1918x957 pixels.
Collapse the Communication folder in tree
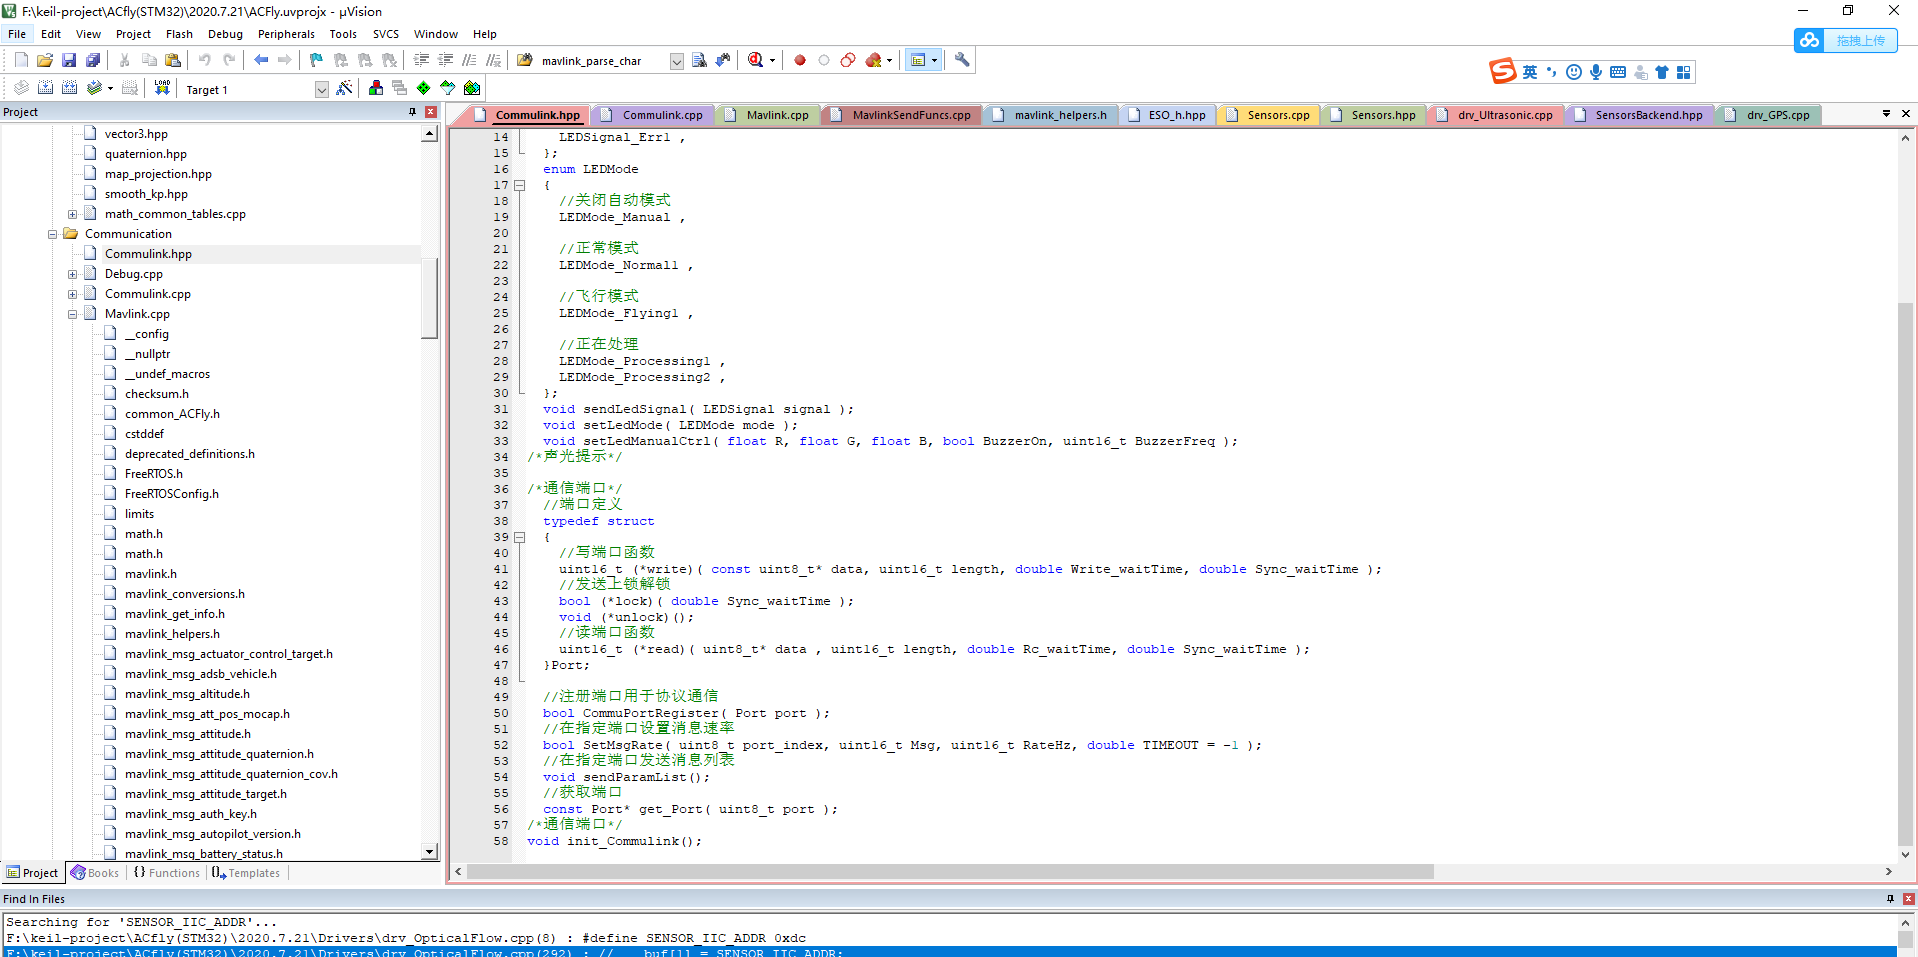[x=52, y=234]
